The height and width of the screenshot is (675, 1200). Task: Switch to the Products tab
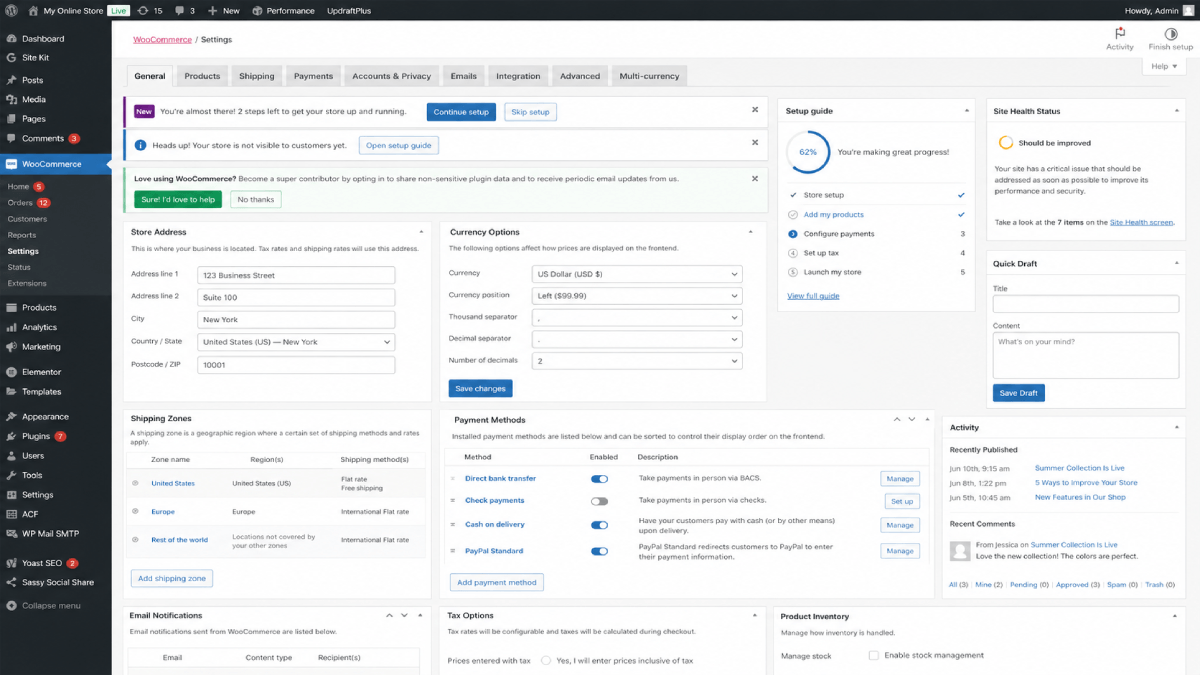tap(202, 76)
